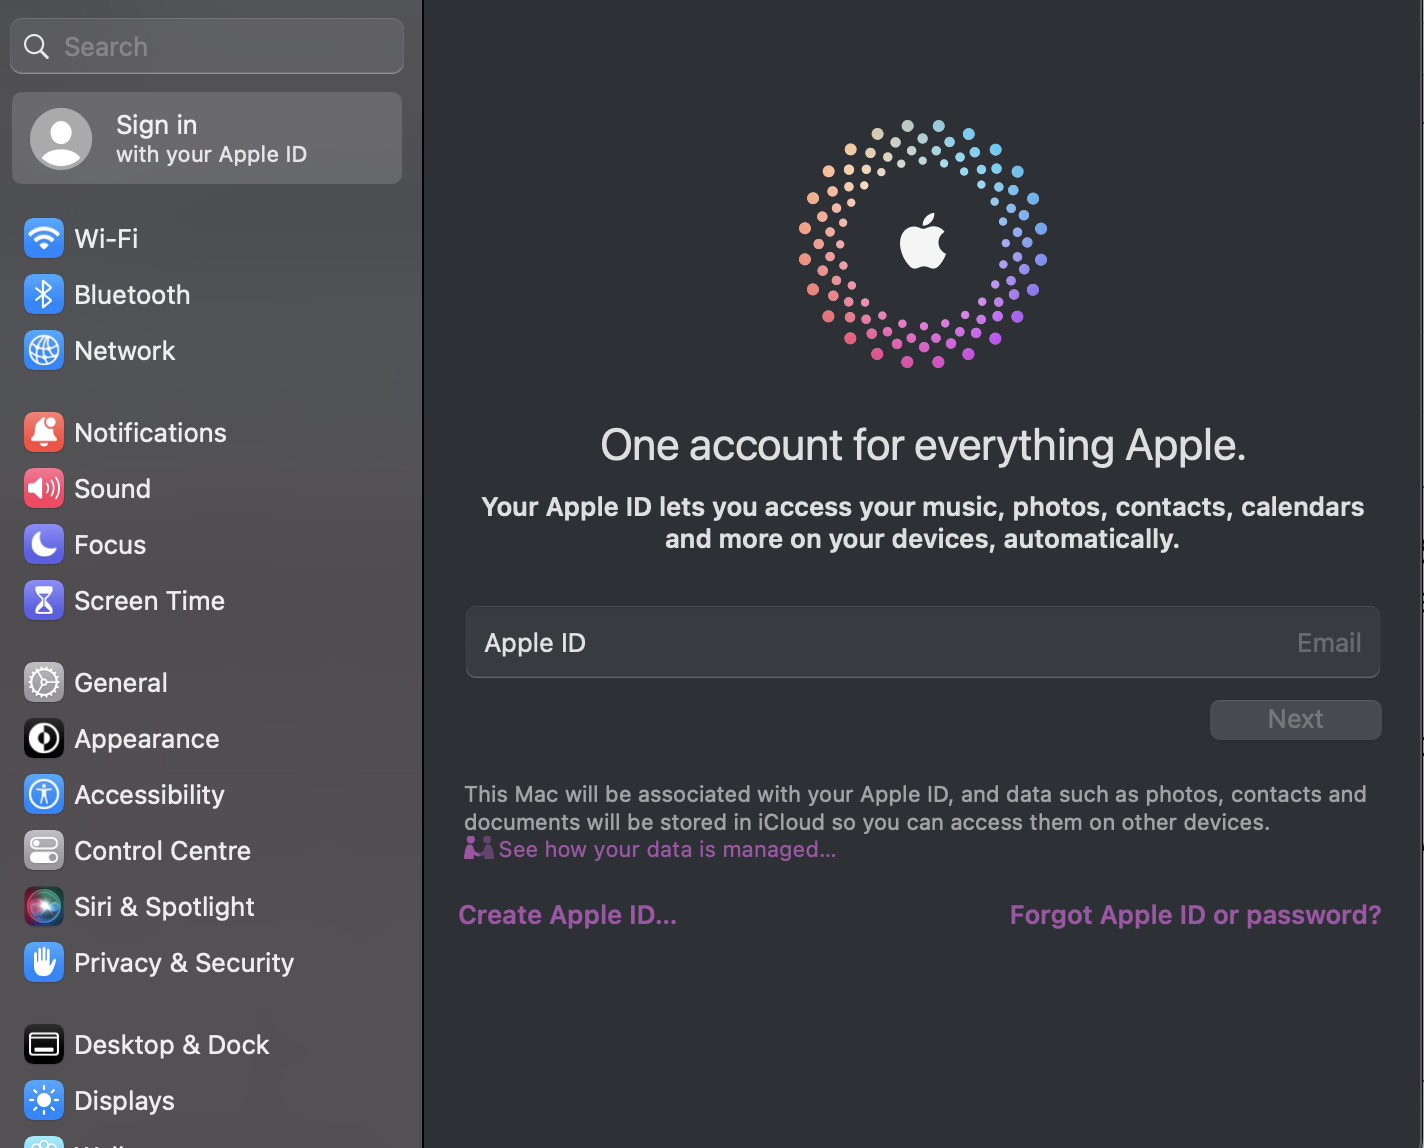
Task: Click the Appearance icon
Action: (x=44, y=738)
